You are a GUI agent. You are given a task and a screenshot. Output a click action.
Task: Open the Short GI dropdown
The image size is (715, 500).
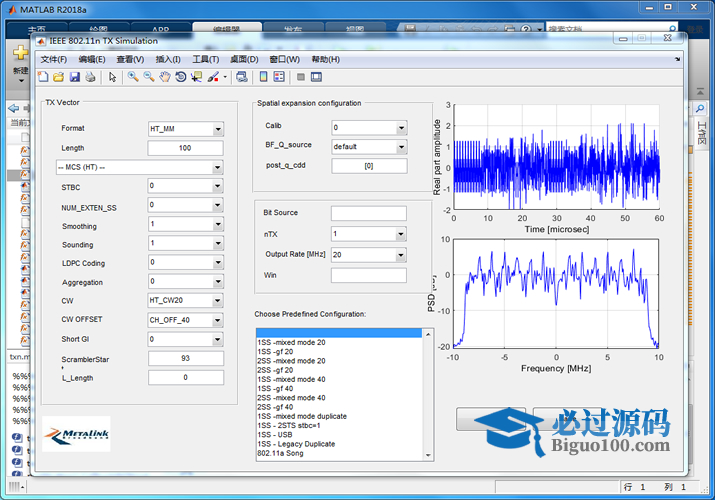pos(186,339)
